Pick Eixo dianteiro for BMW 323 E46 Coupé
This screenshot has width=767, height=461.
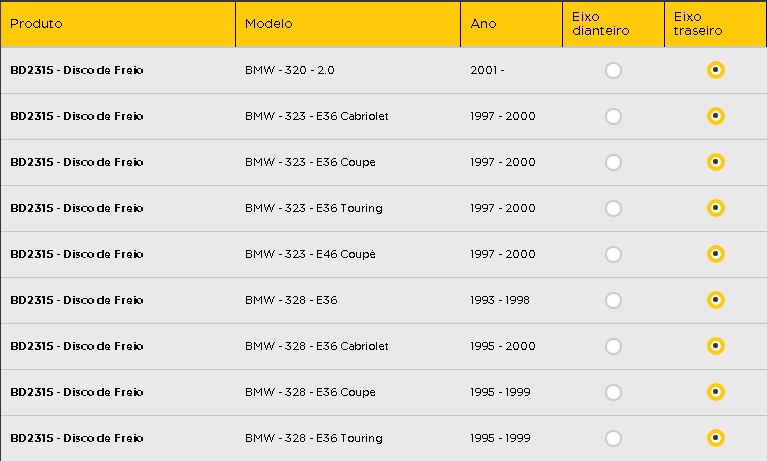[613, 254]
